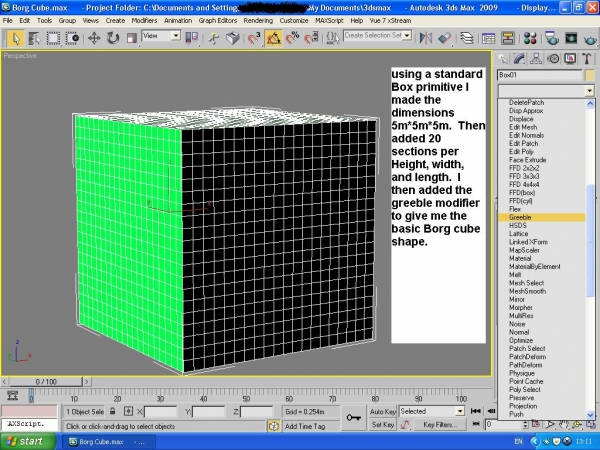Open the Modifier List dropdown arrow
Viewport: 600px width, 450px height.
pyautogui.click(x=589, y=91)
